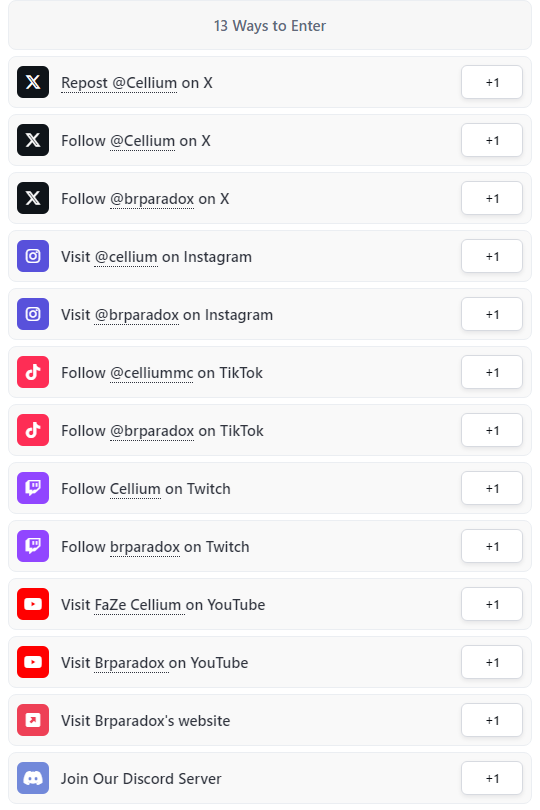Open Visit Brparadox's website entry

pyautogui.click(x=270, y=720)
